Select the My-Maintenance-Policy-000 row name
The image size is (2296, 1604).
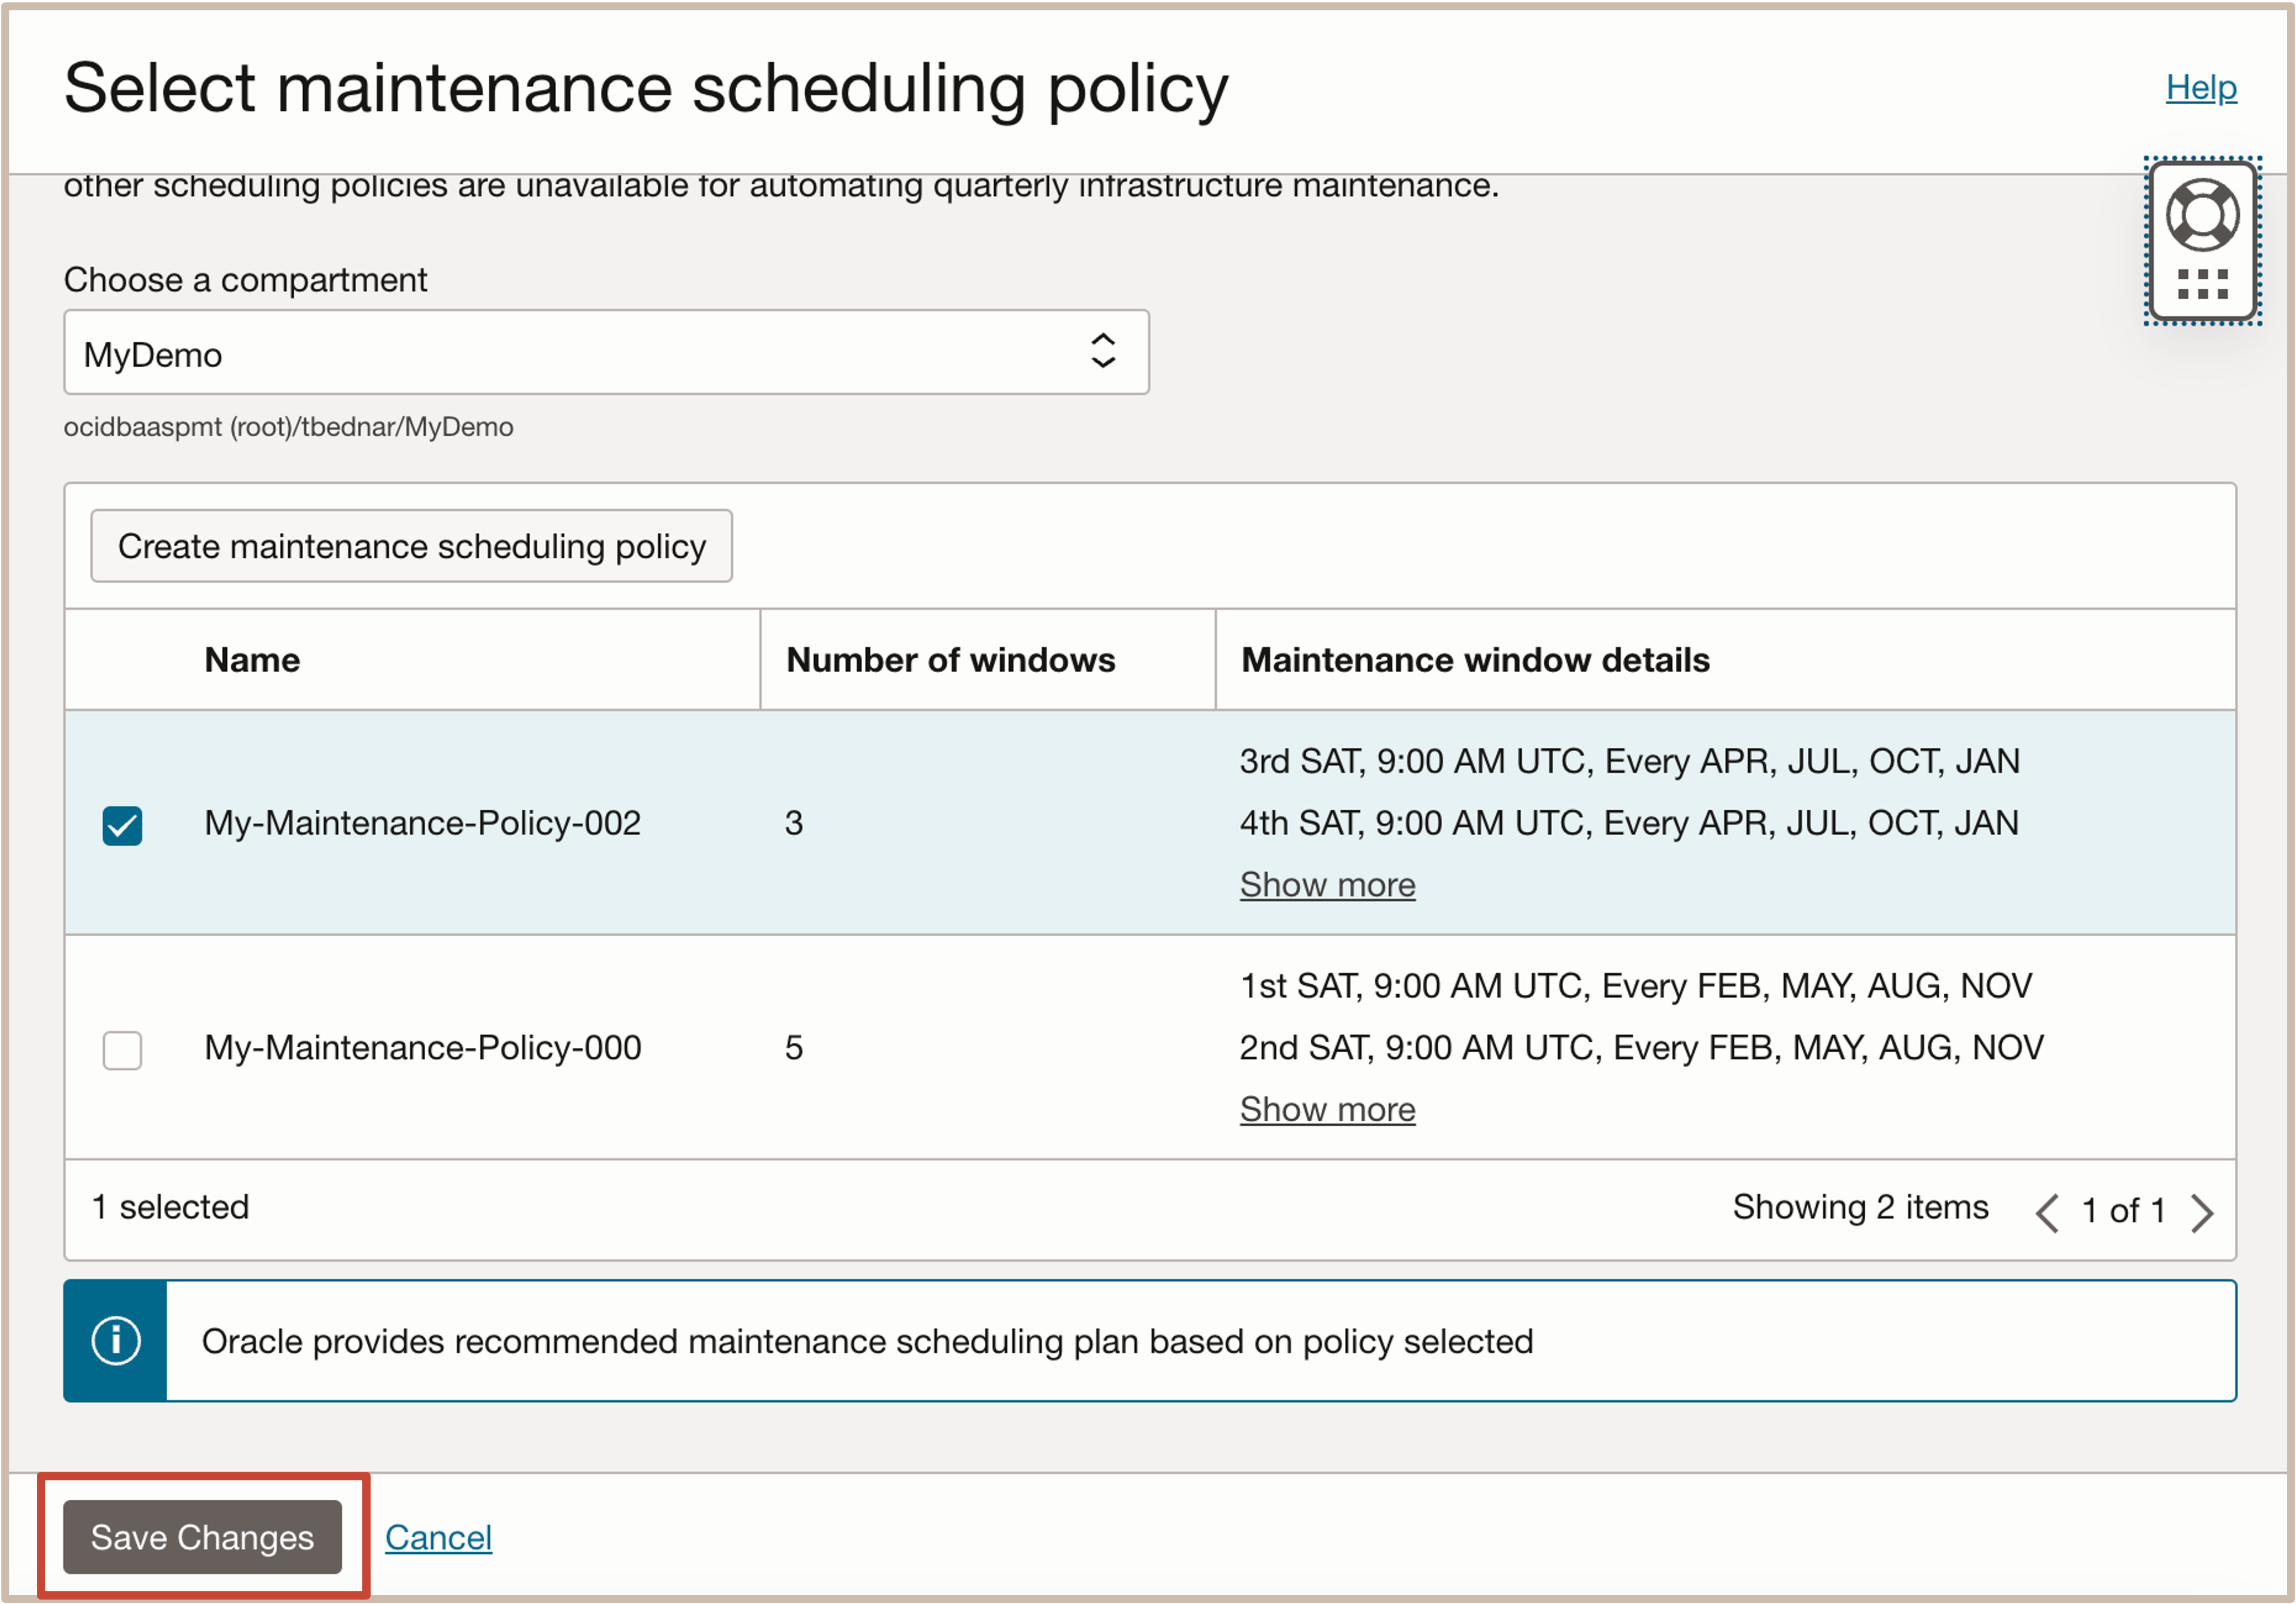coord(422,1048)
